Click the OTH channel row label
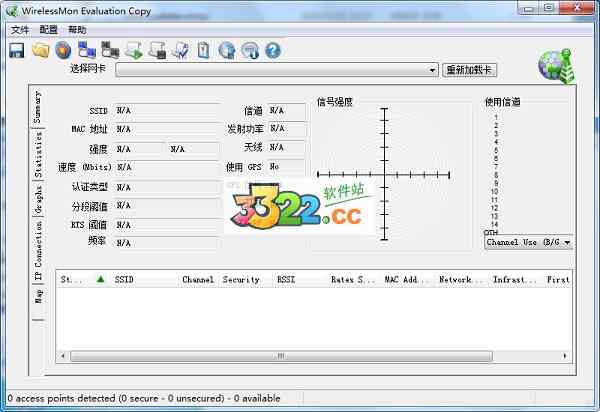 (x=491, y=232)
